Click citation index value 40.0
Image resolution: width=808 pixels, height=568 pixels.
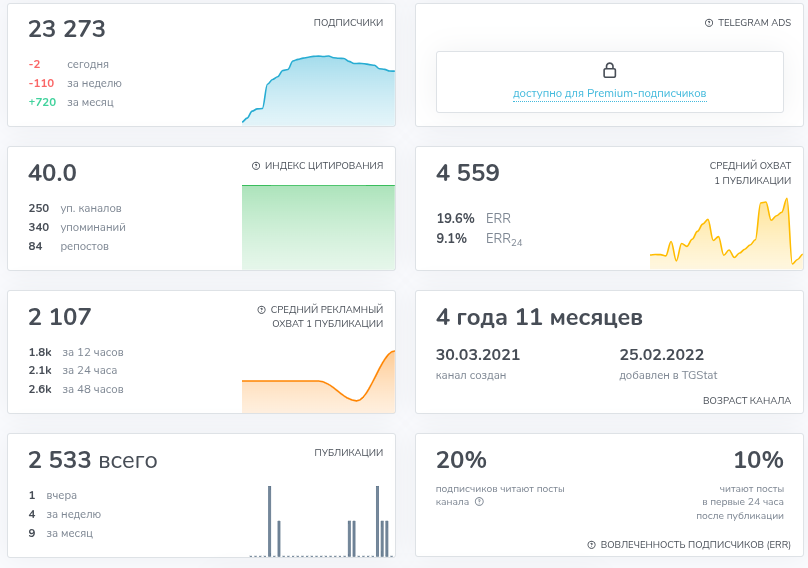pyautogui.click(x=53, y=173)
